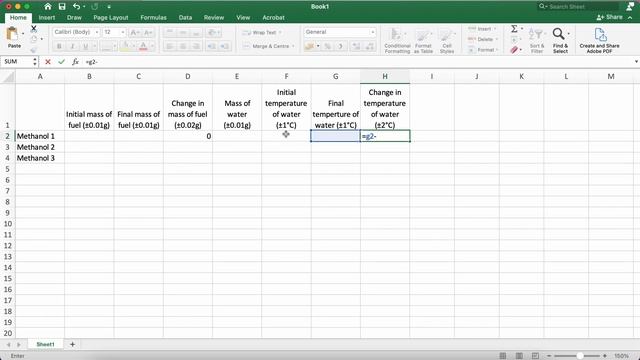Select column H header

385,76
